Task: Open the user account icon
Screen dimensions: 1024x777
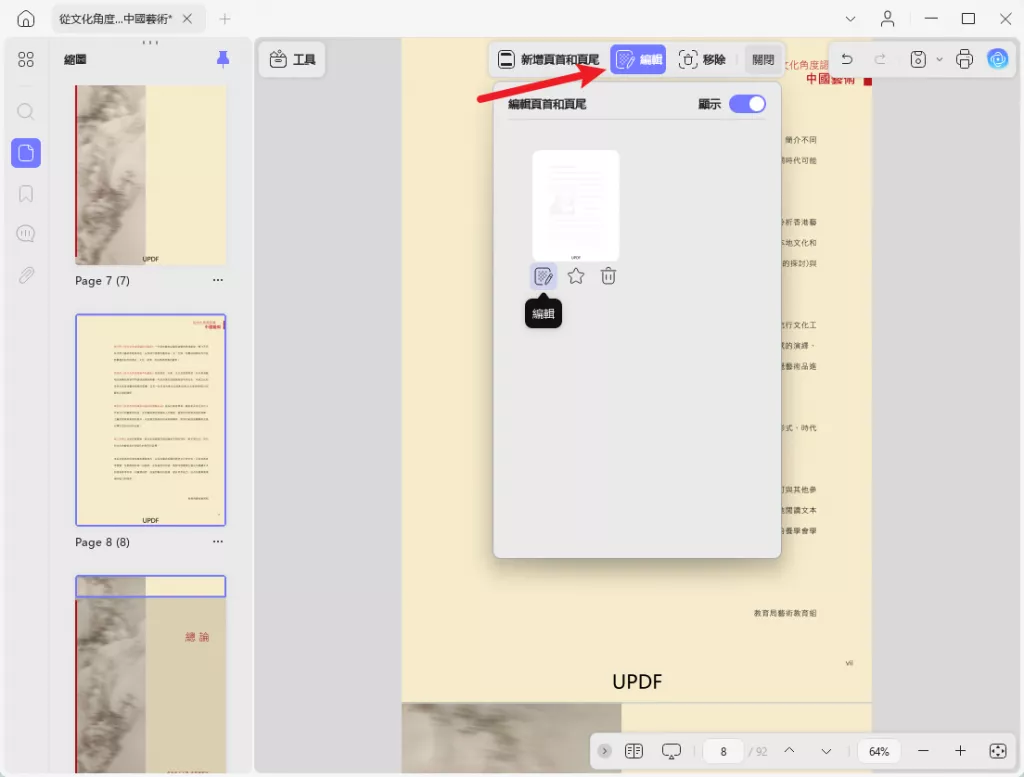Action: [887, 19]
